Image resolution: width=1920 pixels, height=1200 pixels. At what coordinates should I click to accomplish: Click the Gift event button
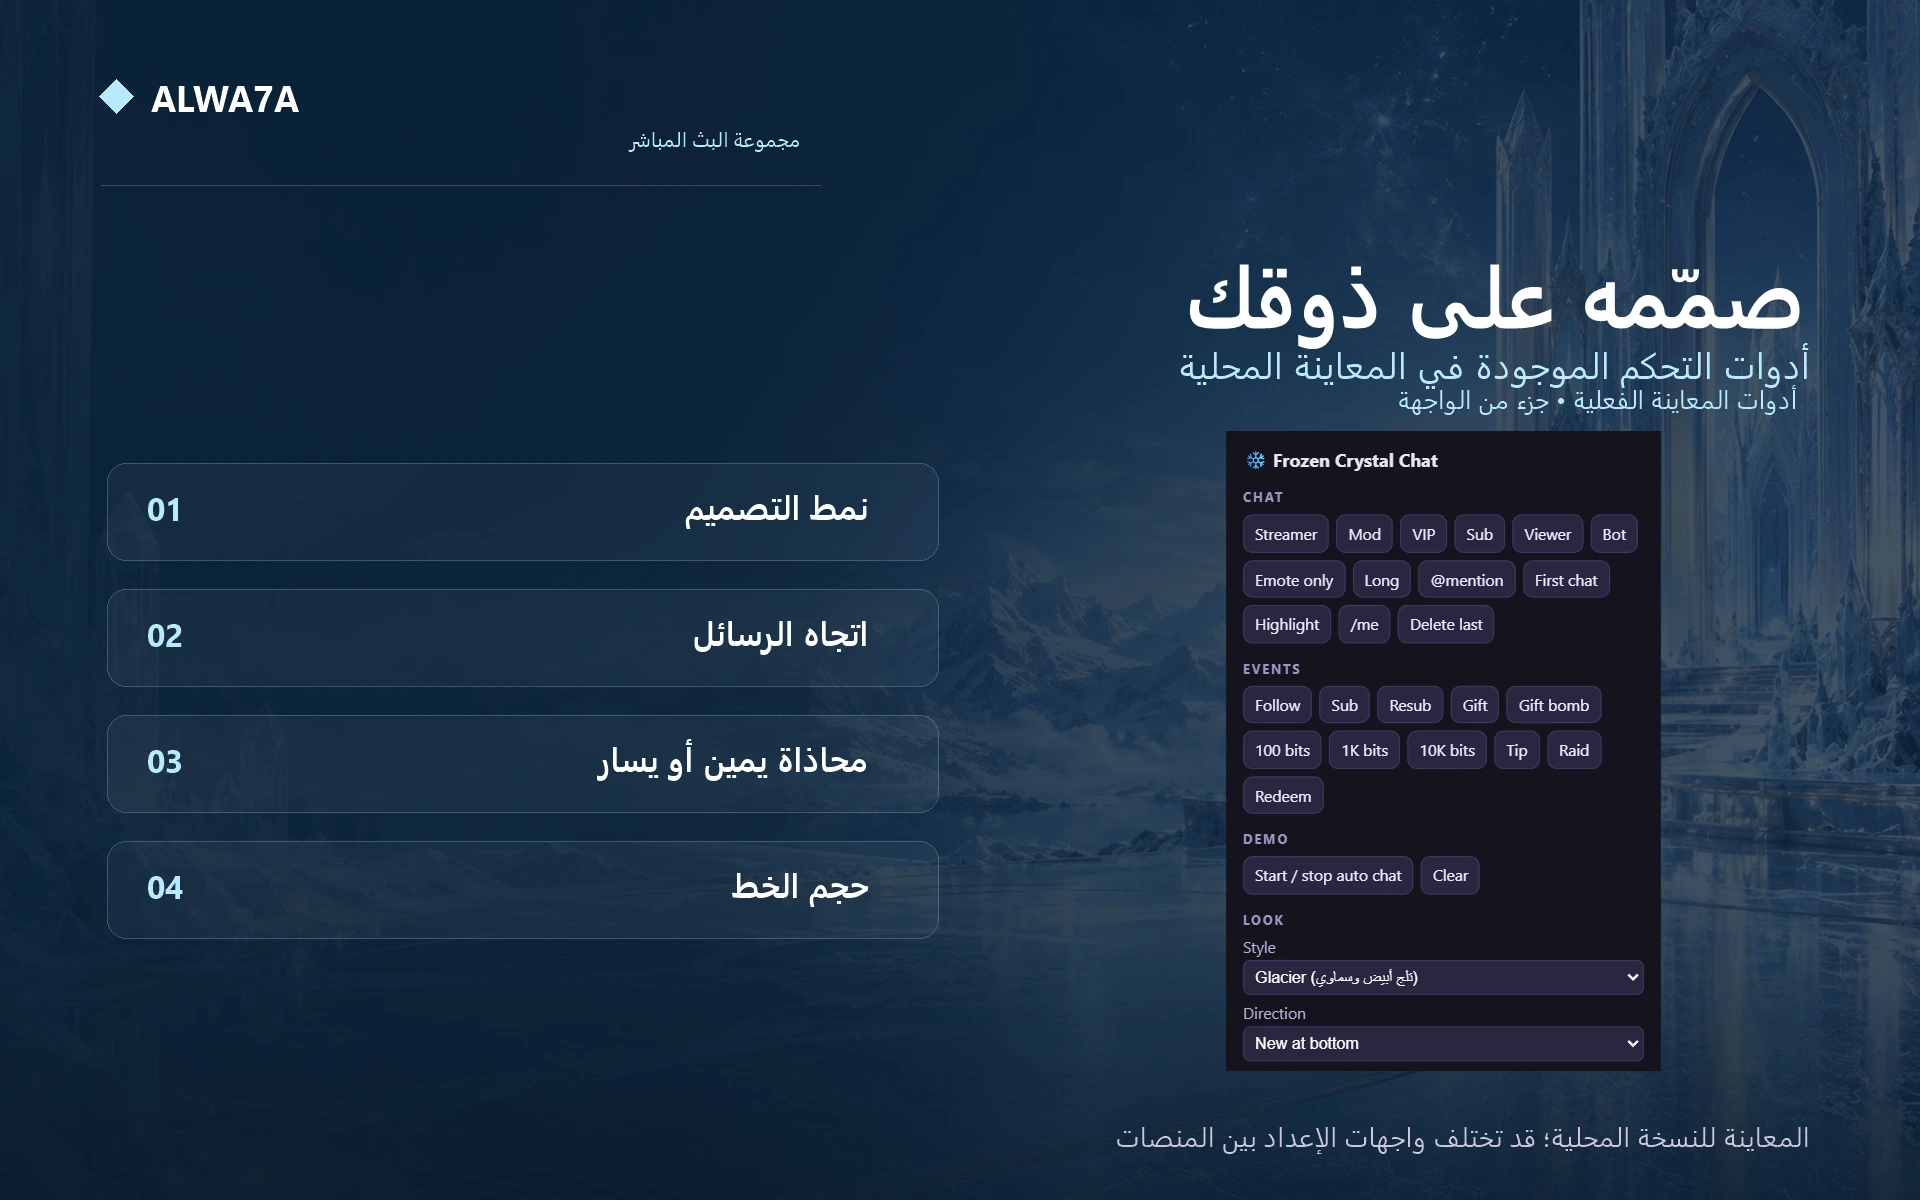pos(1474,705)
